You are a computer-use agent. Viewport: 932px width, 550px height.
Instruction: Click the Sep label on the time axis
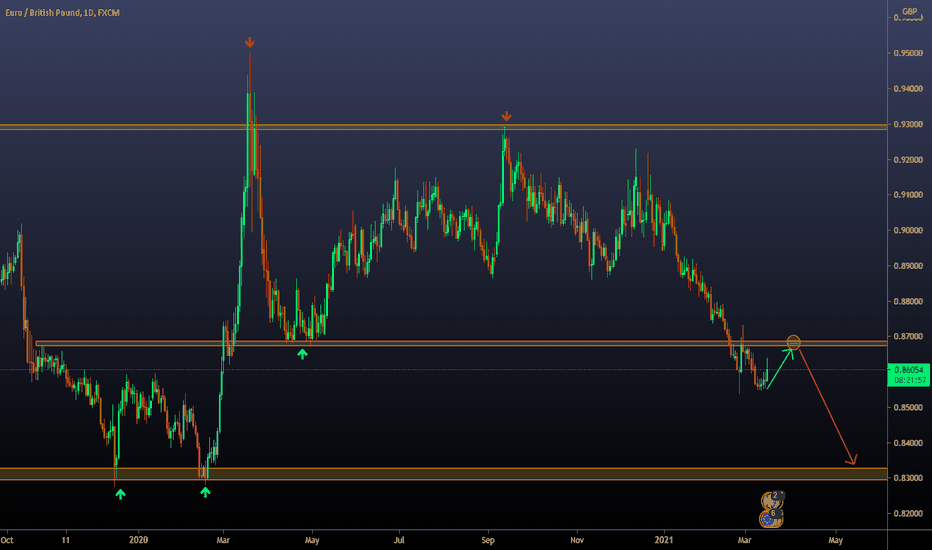(488, 540)
